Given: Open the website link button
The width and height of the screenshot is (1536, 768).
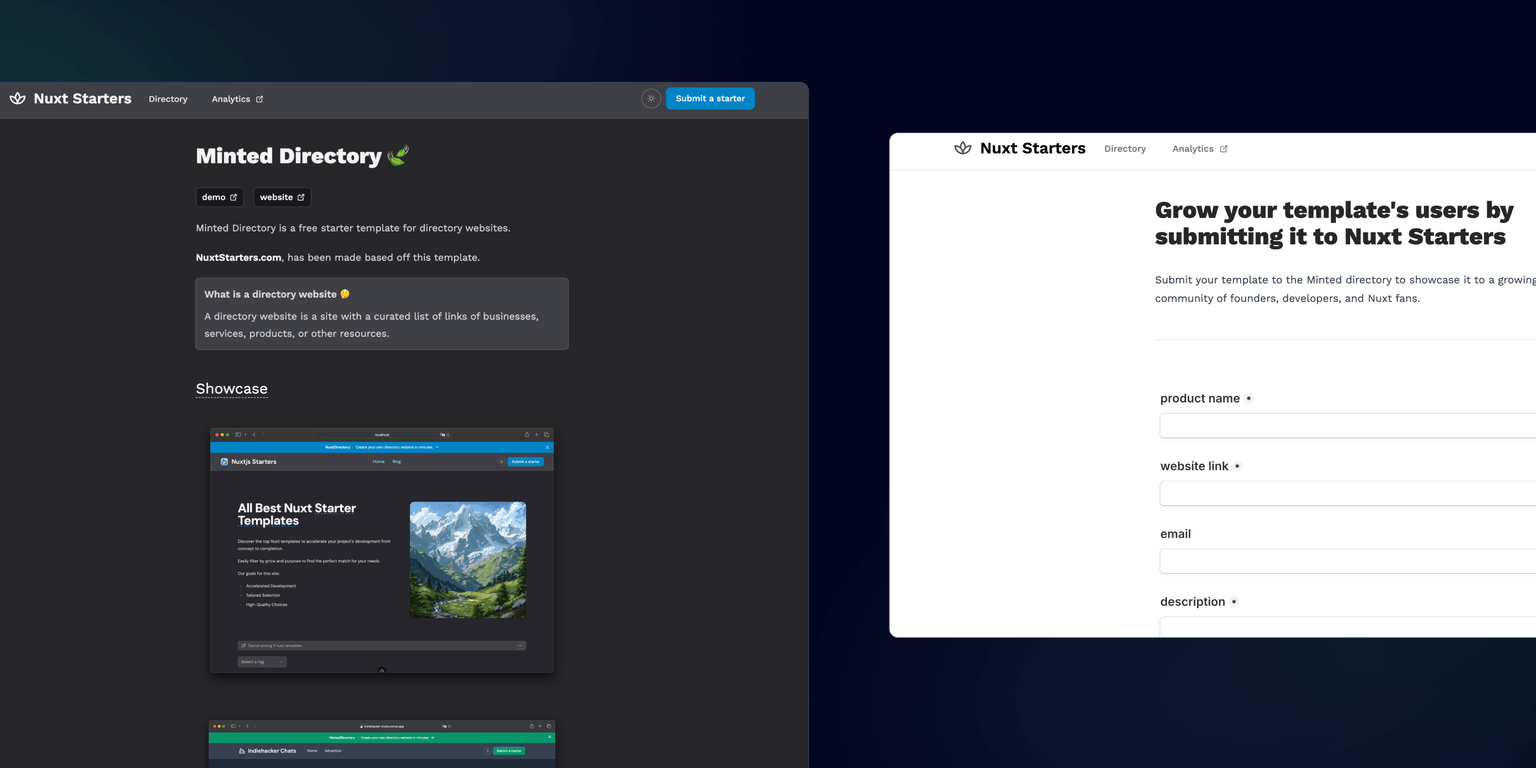Looking at the screenshot, I should click(282, 197).
